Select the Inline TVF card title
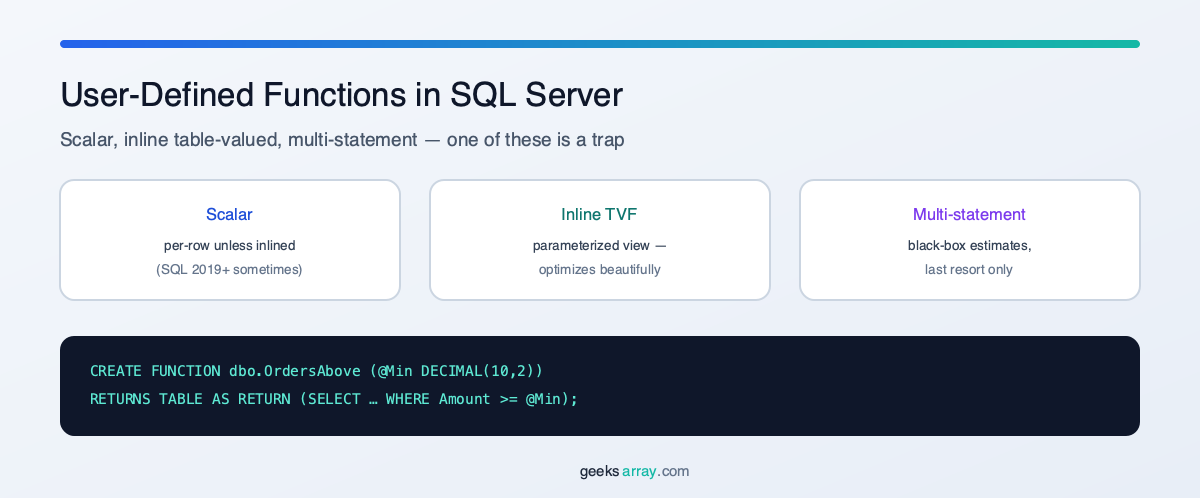 pos(599,214)
